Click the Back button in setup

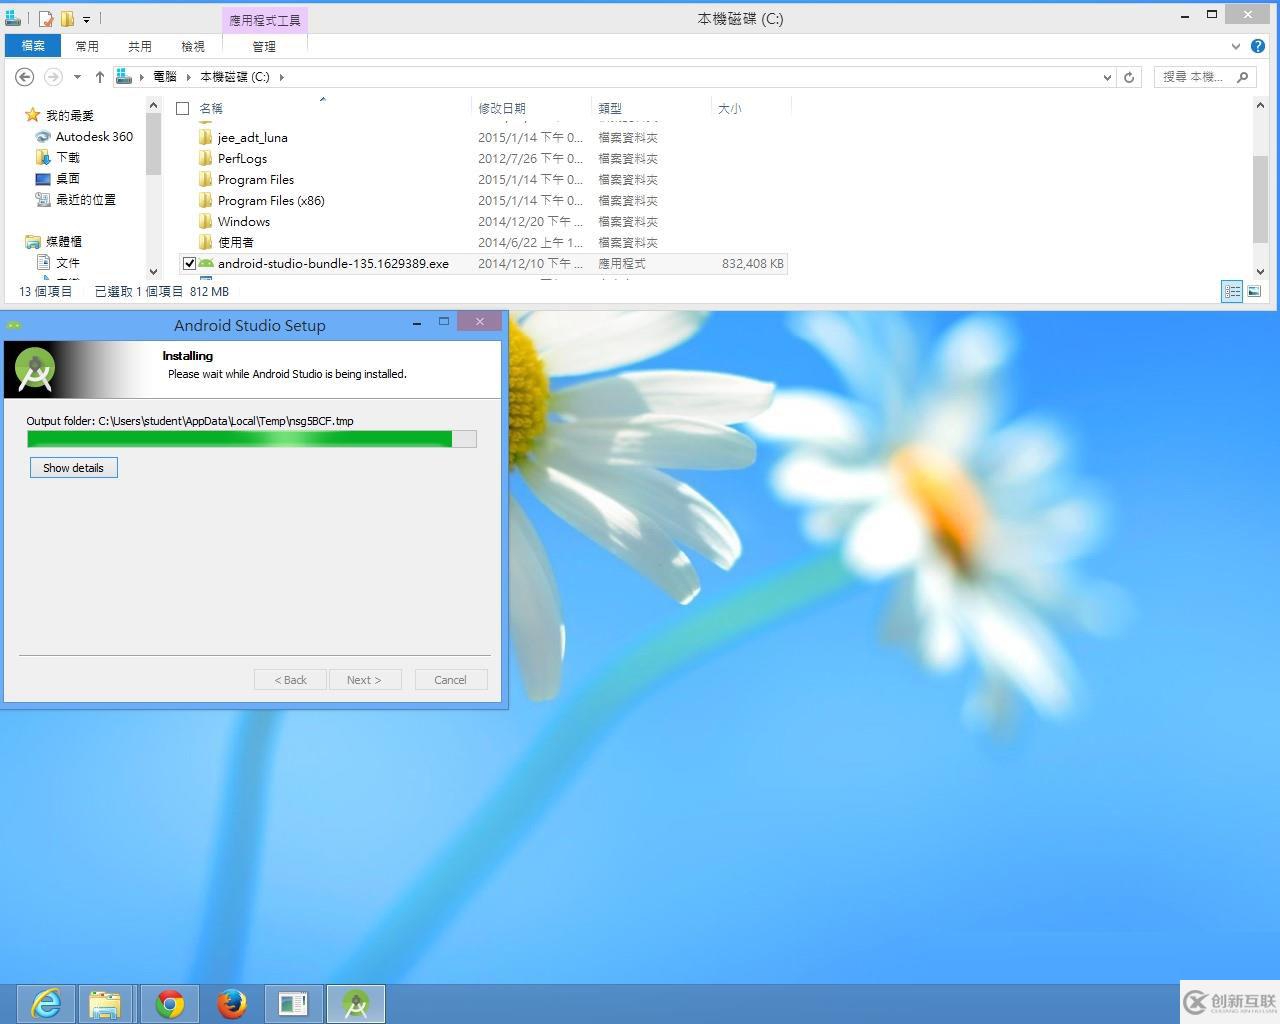click(290, 680)
